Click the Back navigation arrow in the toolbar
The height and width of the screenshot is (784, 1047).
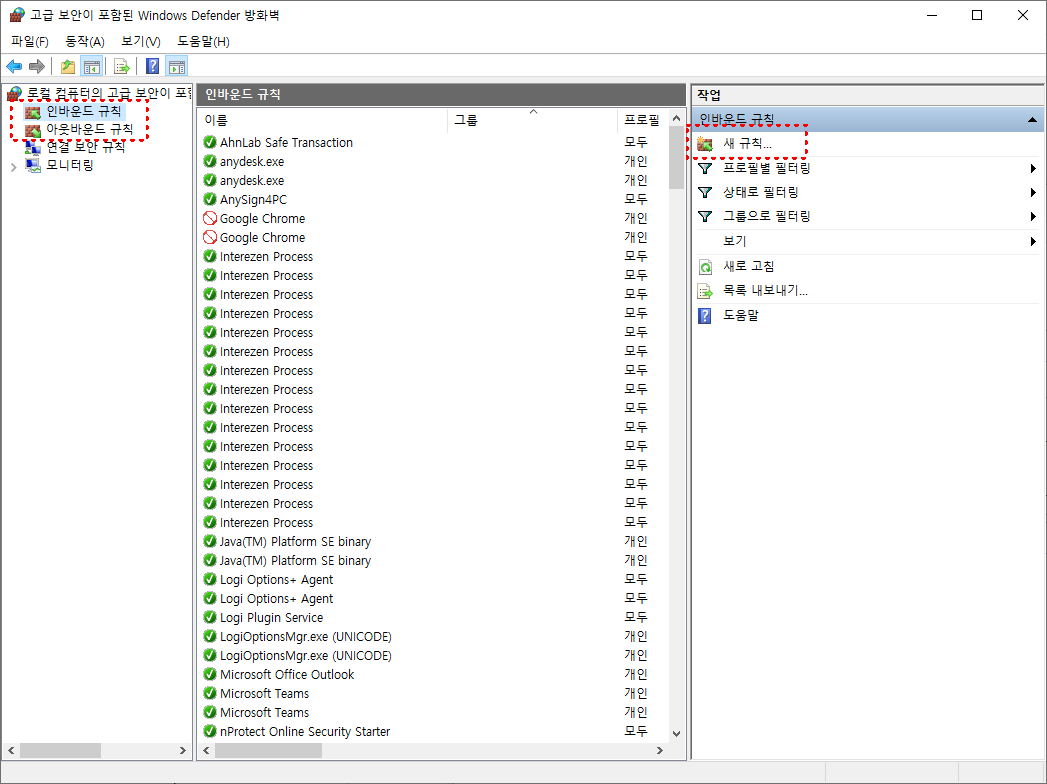click(x=13, y=66)
